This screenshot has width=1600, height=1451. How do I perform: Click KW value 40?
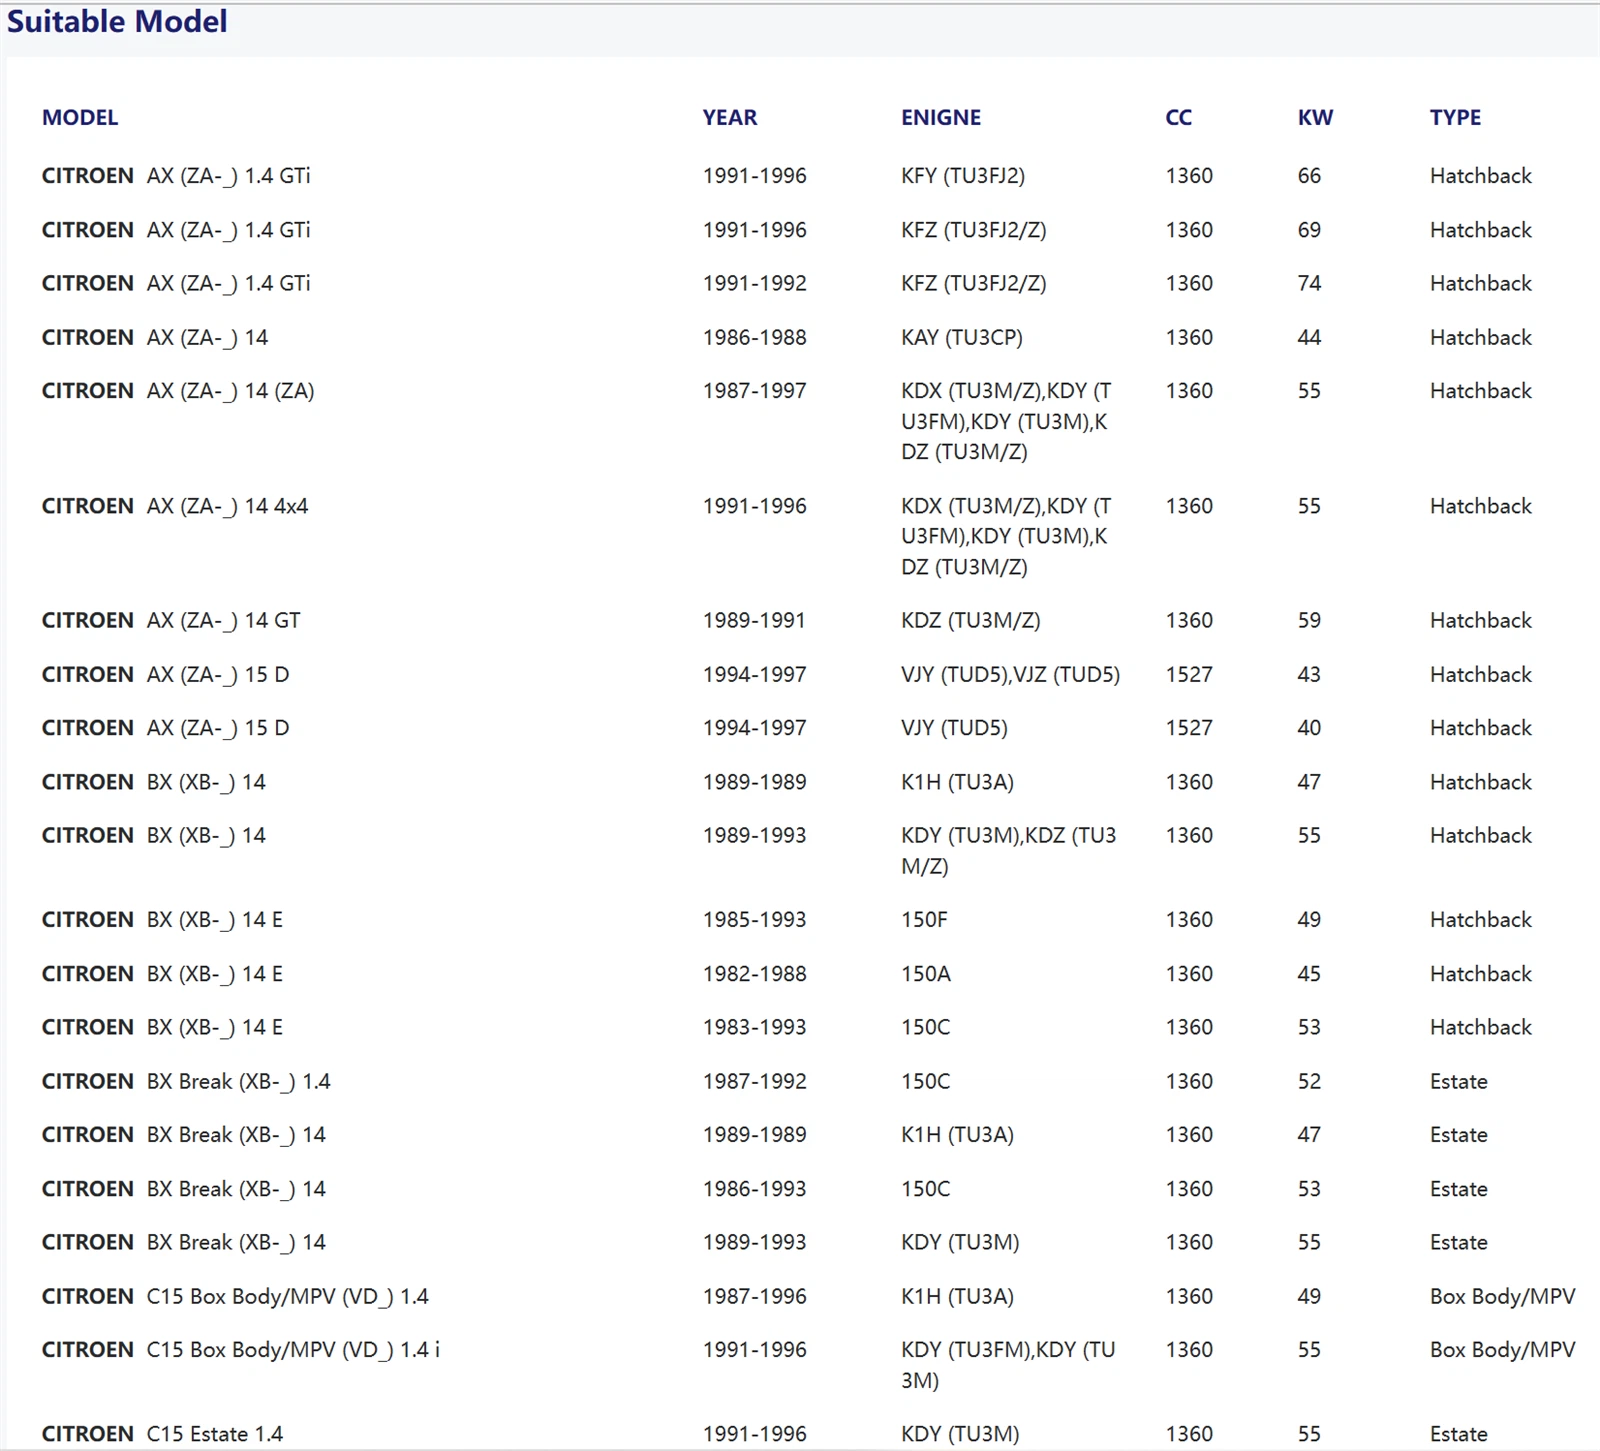coord(1309,728)
